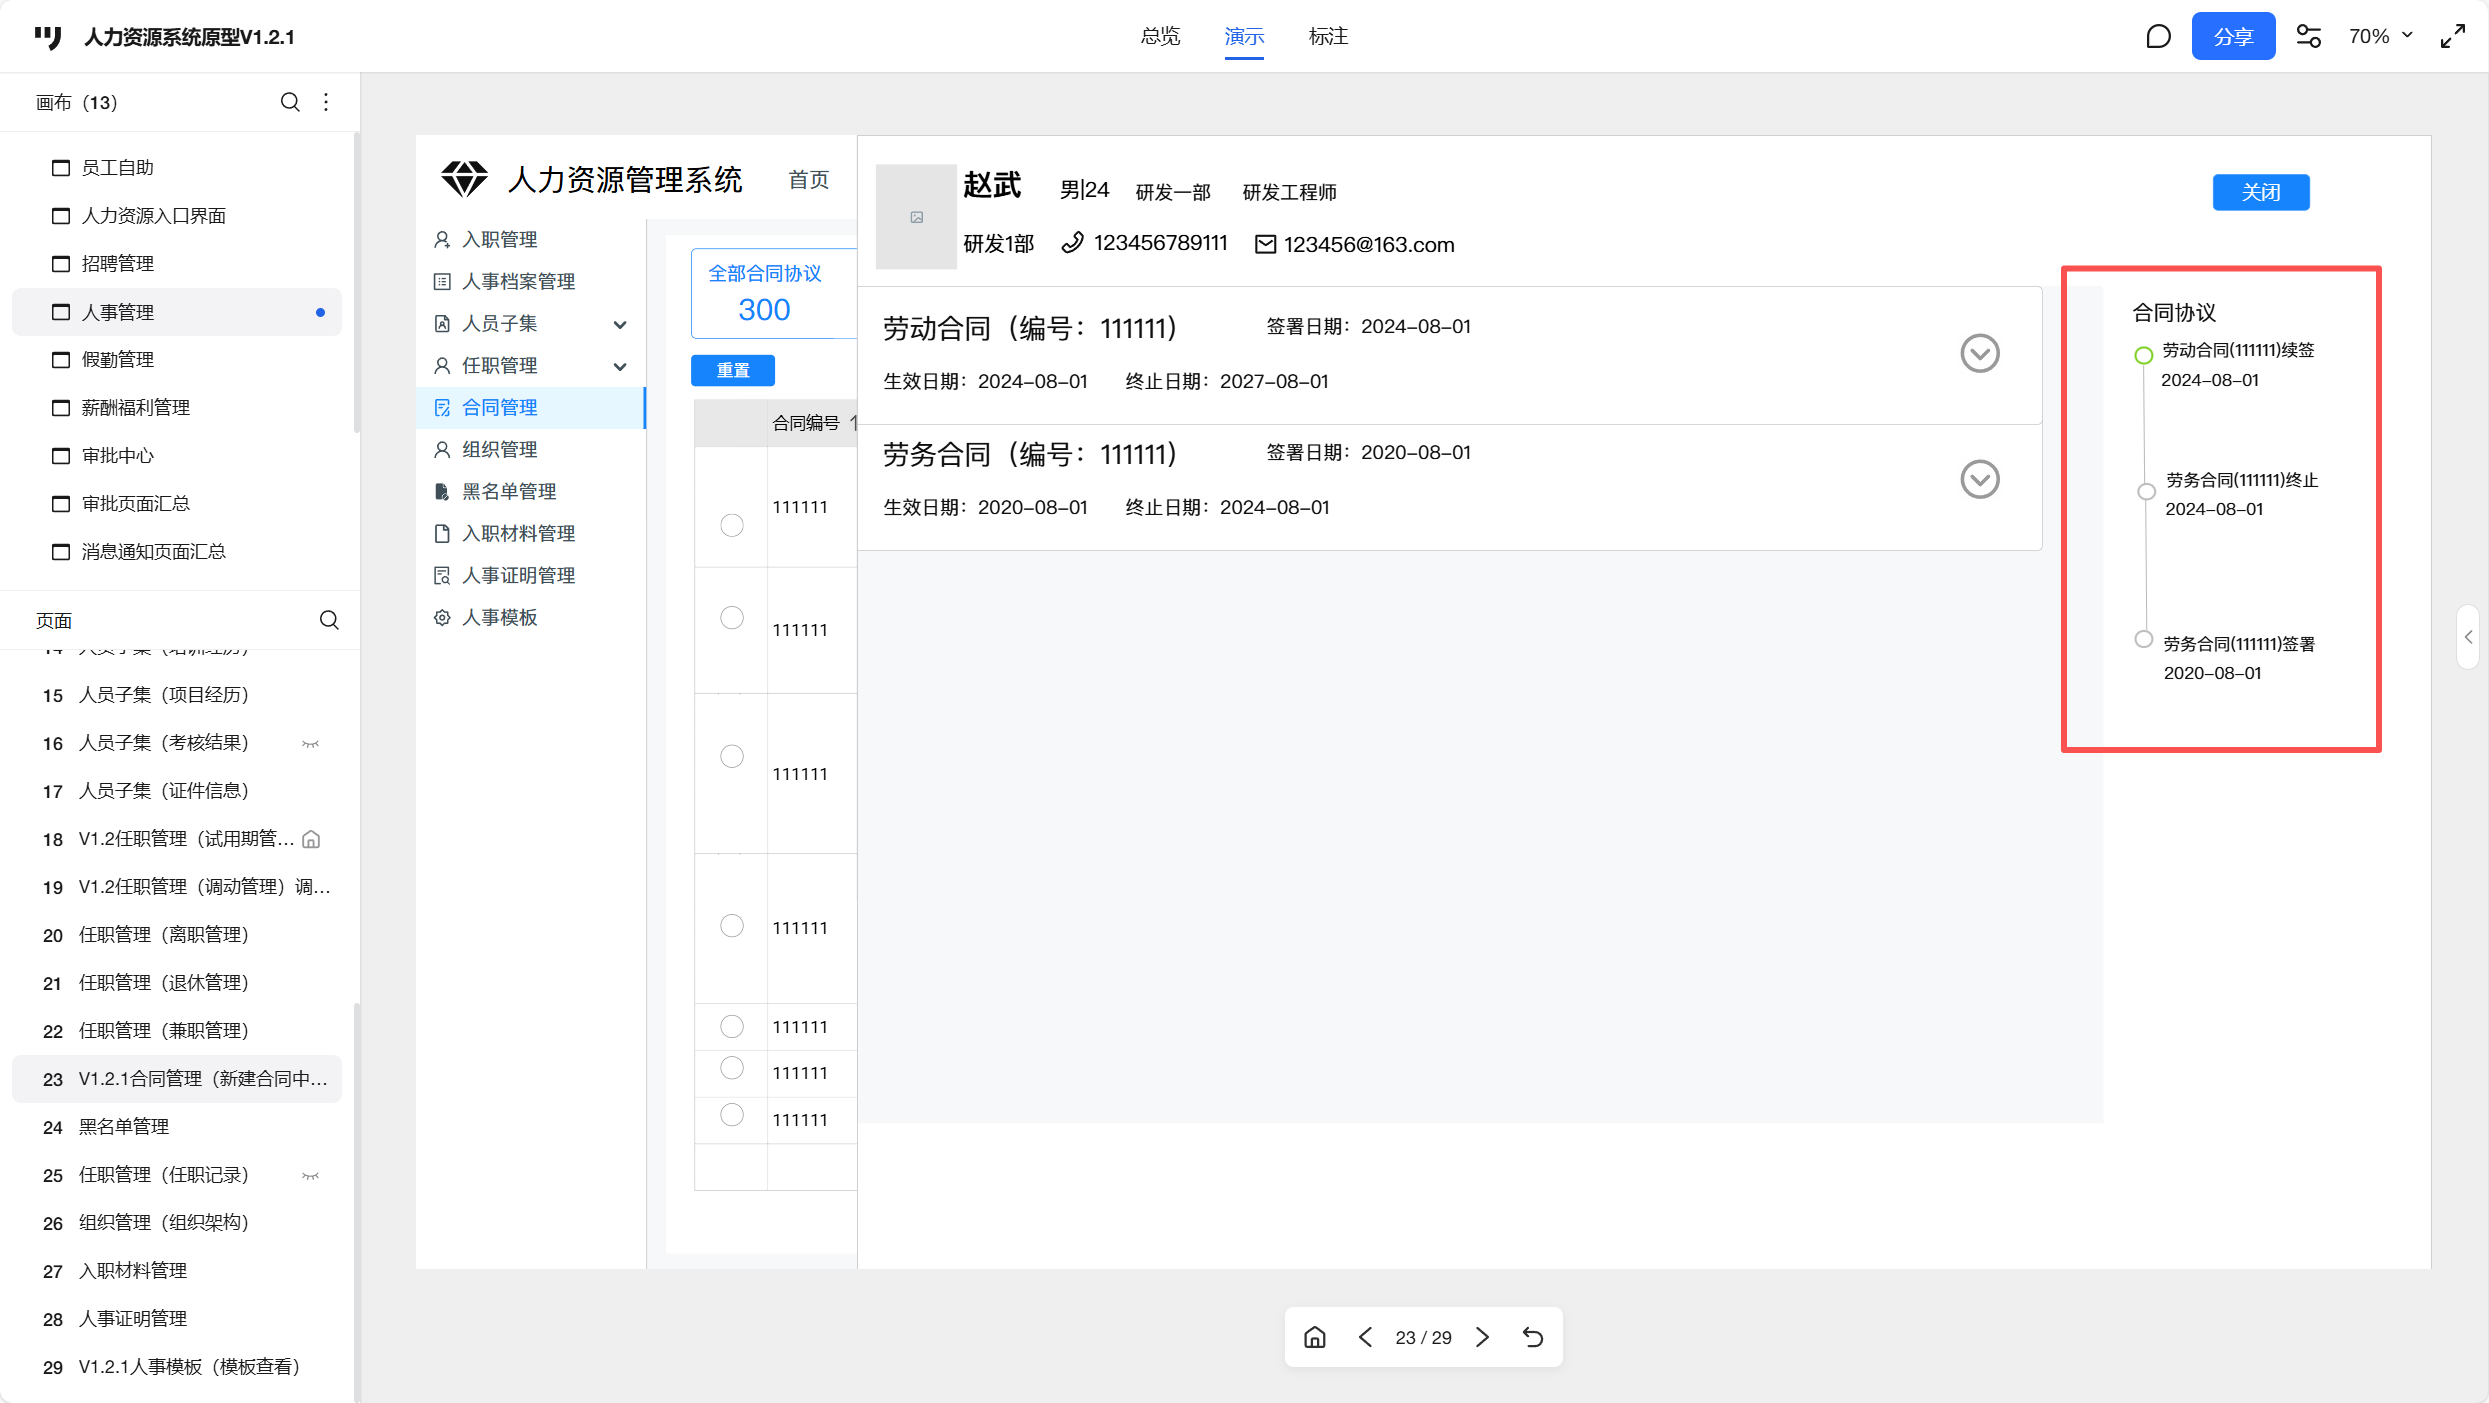
Task: Click the 关闭 button
Action: coord(2260,192)
